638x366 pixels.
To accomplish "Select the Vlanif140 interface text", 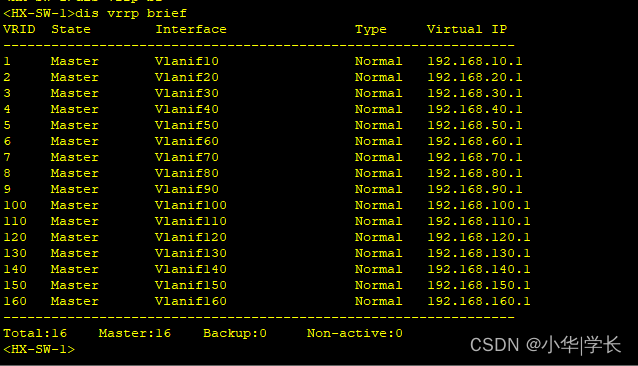I will pos(191,269).
